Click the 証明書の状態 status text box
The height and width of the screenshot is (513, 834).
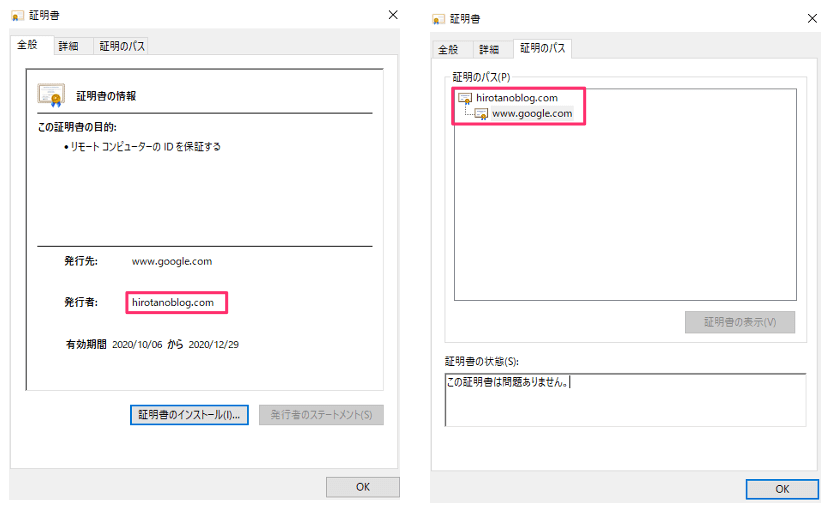click(626, 400)
